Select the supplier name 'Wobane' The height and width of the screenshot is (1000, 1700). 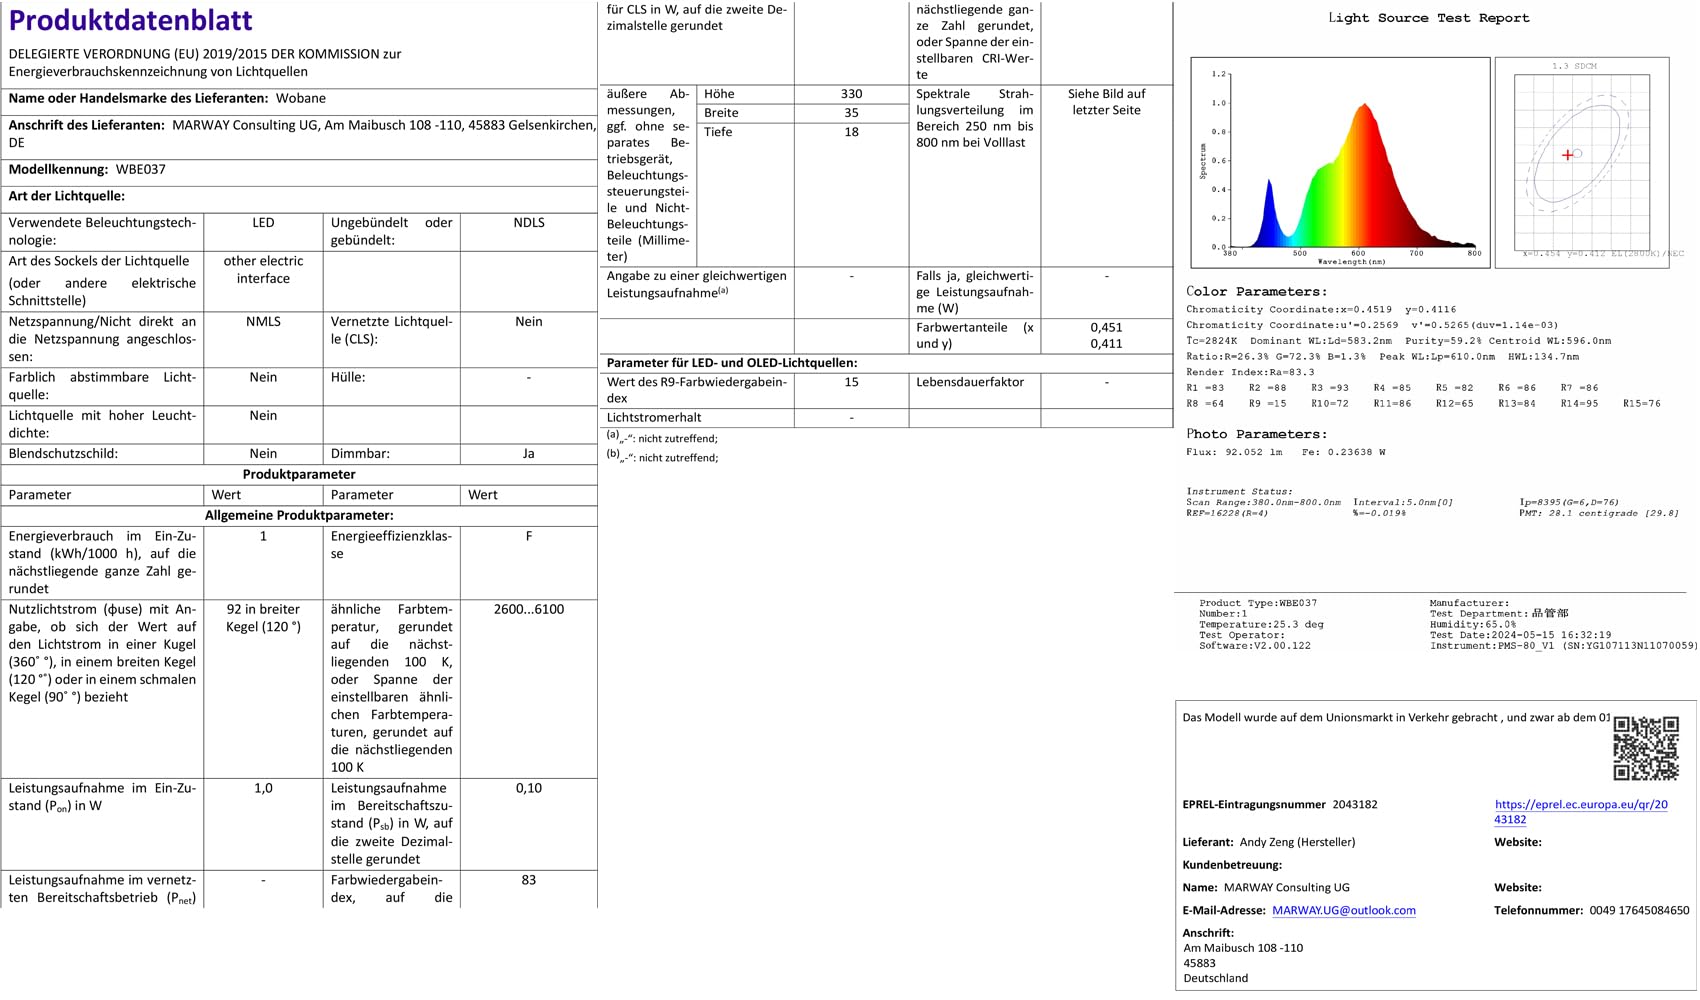(x=299, y=98)
